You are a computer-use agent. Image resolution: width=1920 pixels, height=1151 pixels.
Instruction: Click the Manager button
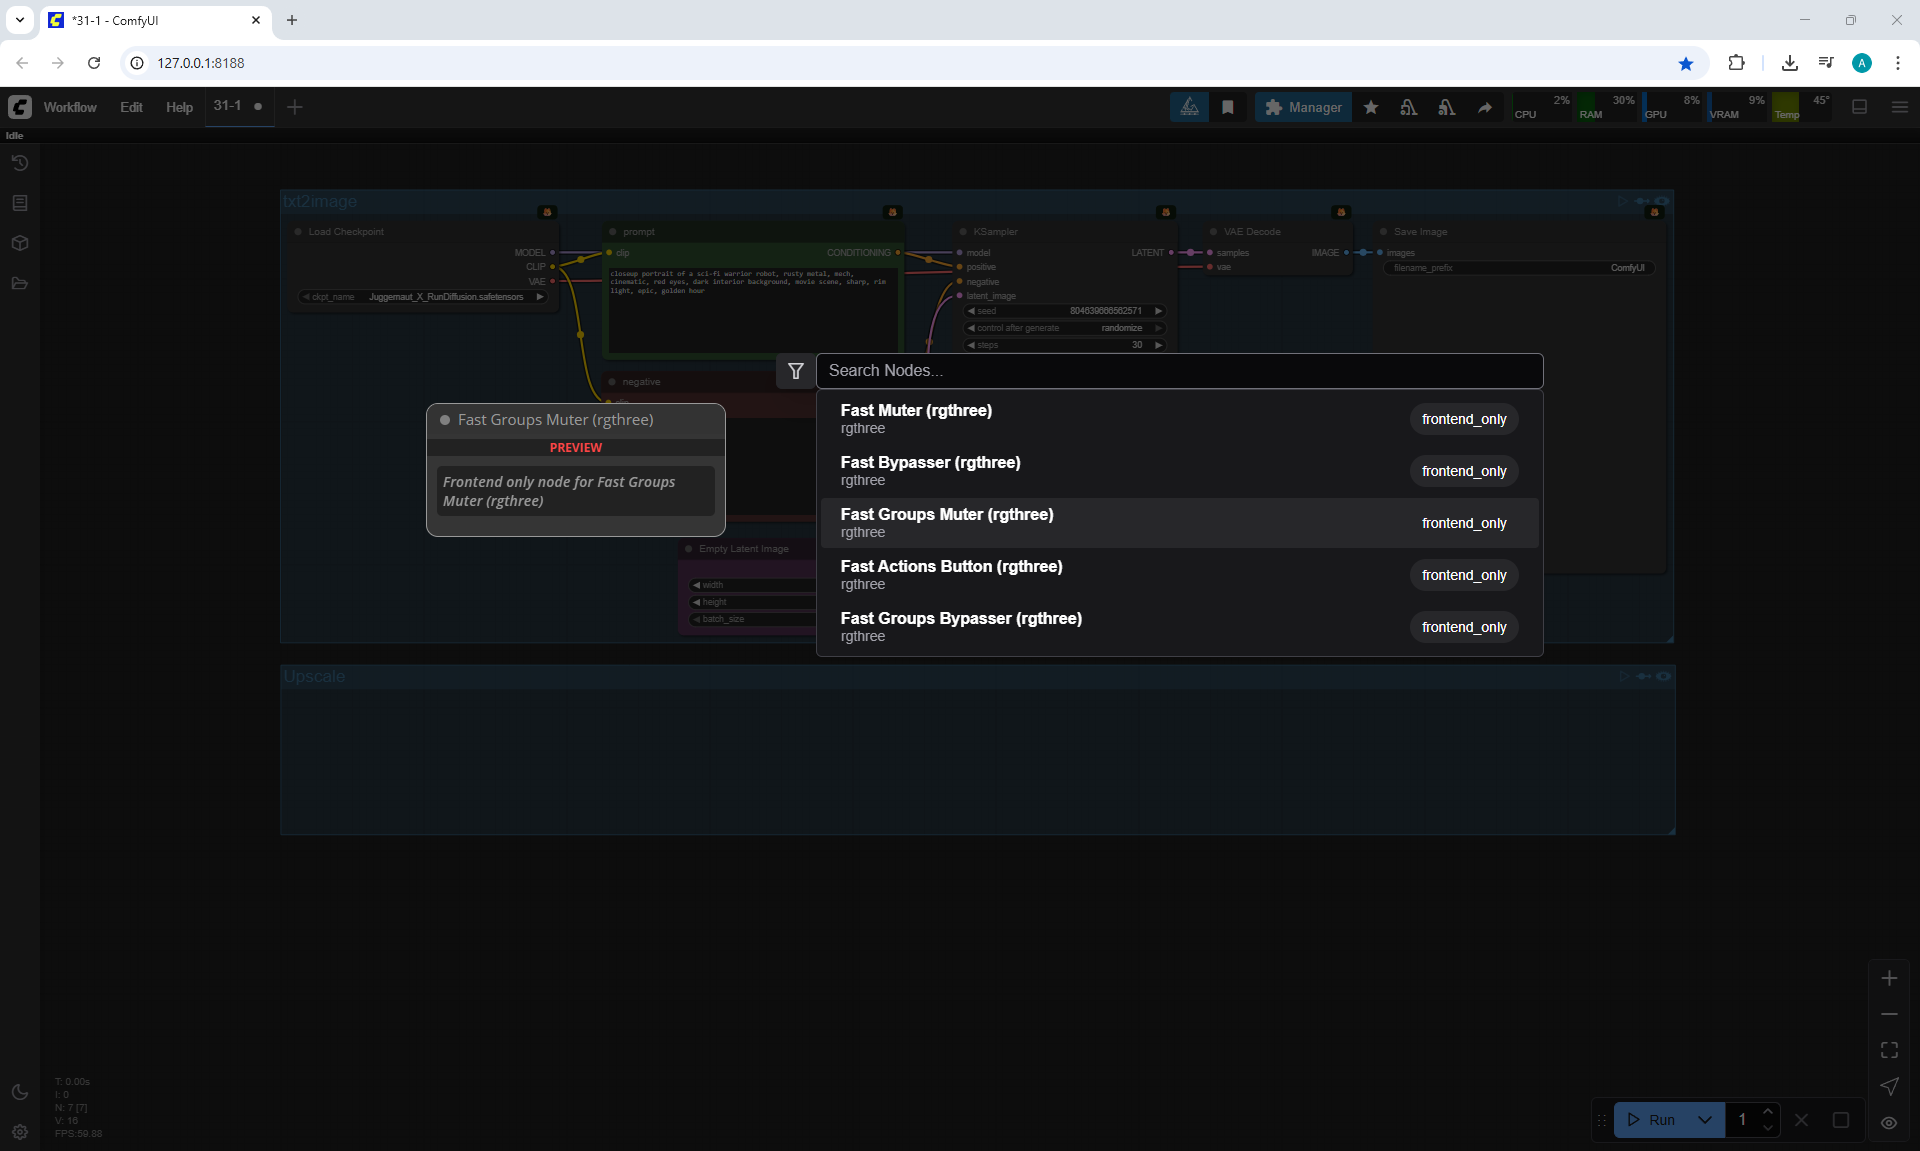[x=1303, y=107]
